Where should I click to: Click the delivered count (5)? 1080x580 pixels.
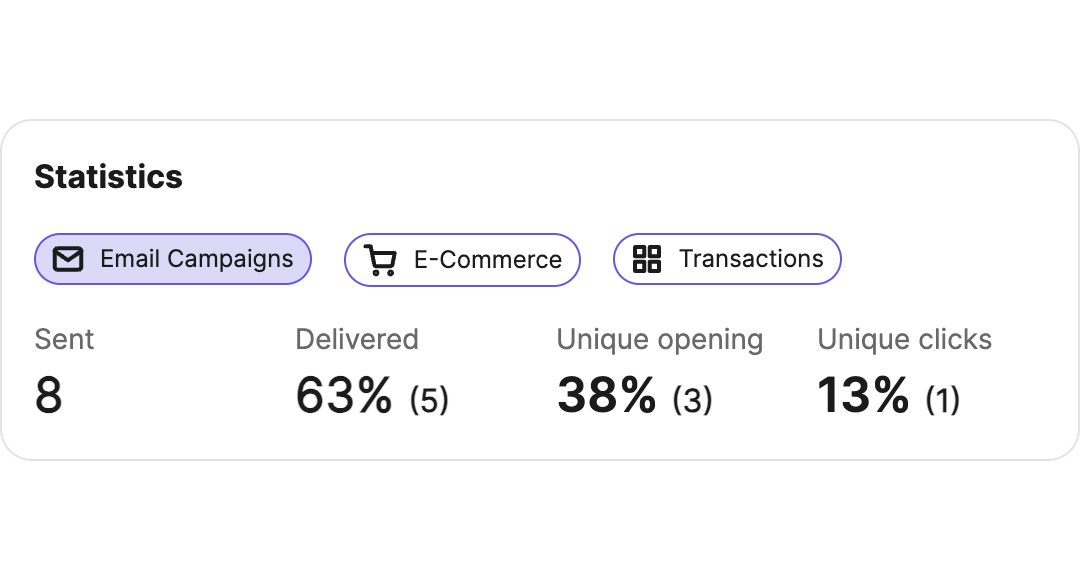(429, 400)
